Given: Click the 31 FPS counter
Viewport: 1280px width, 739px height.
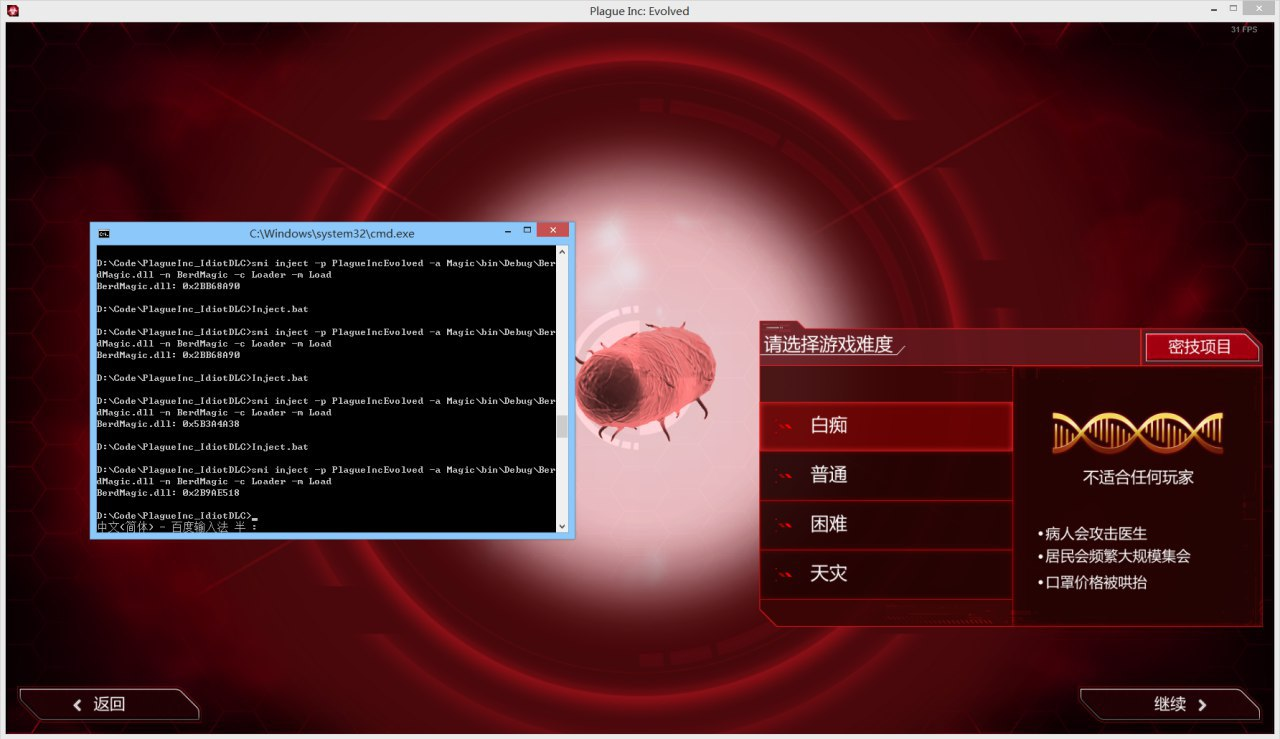Looking at the screenshot, I should 1244,29.
